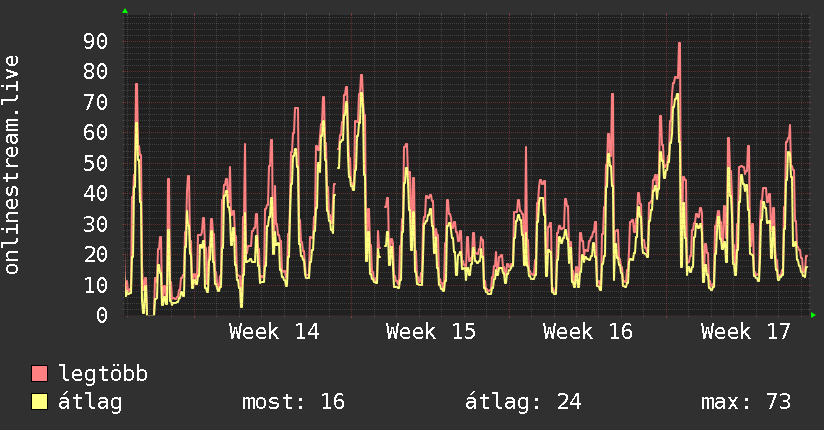
Task: Click the highest red peak near 90
Action: coord(679,44)
